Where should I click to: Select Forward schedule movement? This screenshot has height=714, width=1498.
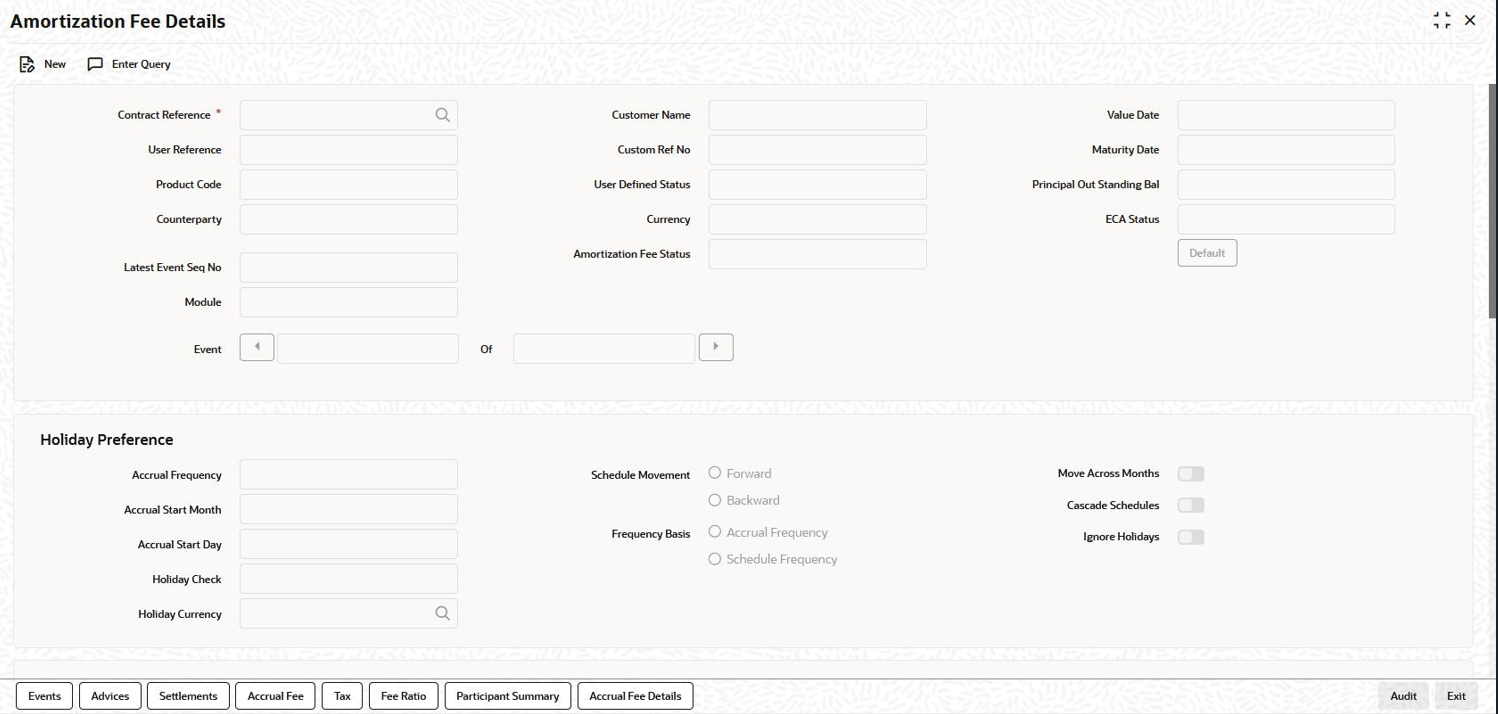(x=715, y=473)
